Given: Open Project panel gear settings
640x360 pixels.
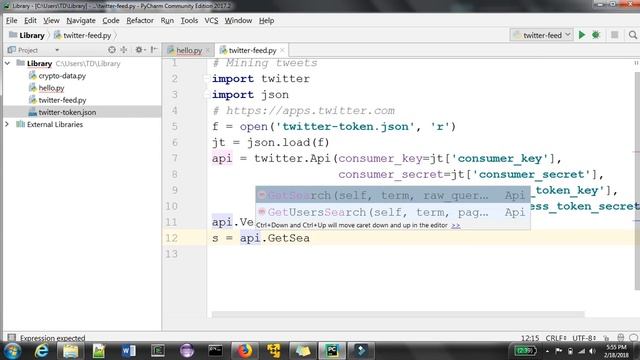Looking at the screenshot, I should click(140, 50).
